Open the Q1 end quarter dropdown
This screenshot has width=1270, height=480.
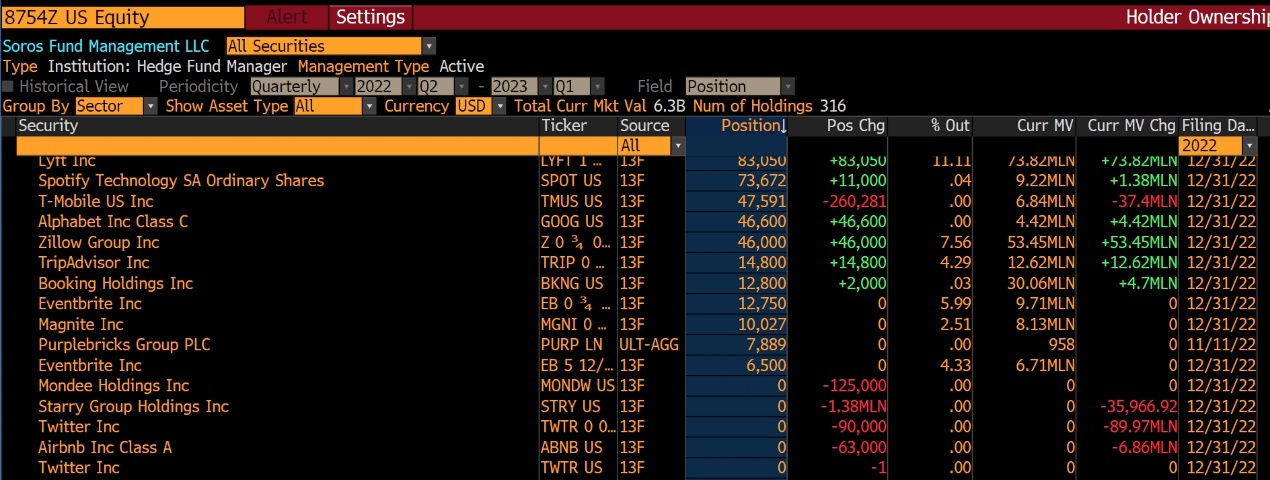point(580,87)
